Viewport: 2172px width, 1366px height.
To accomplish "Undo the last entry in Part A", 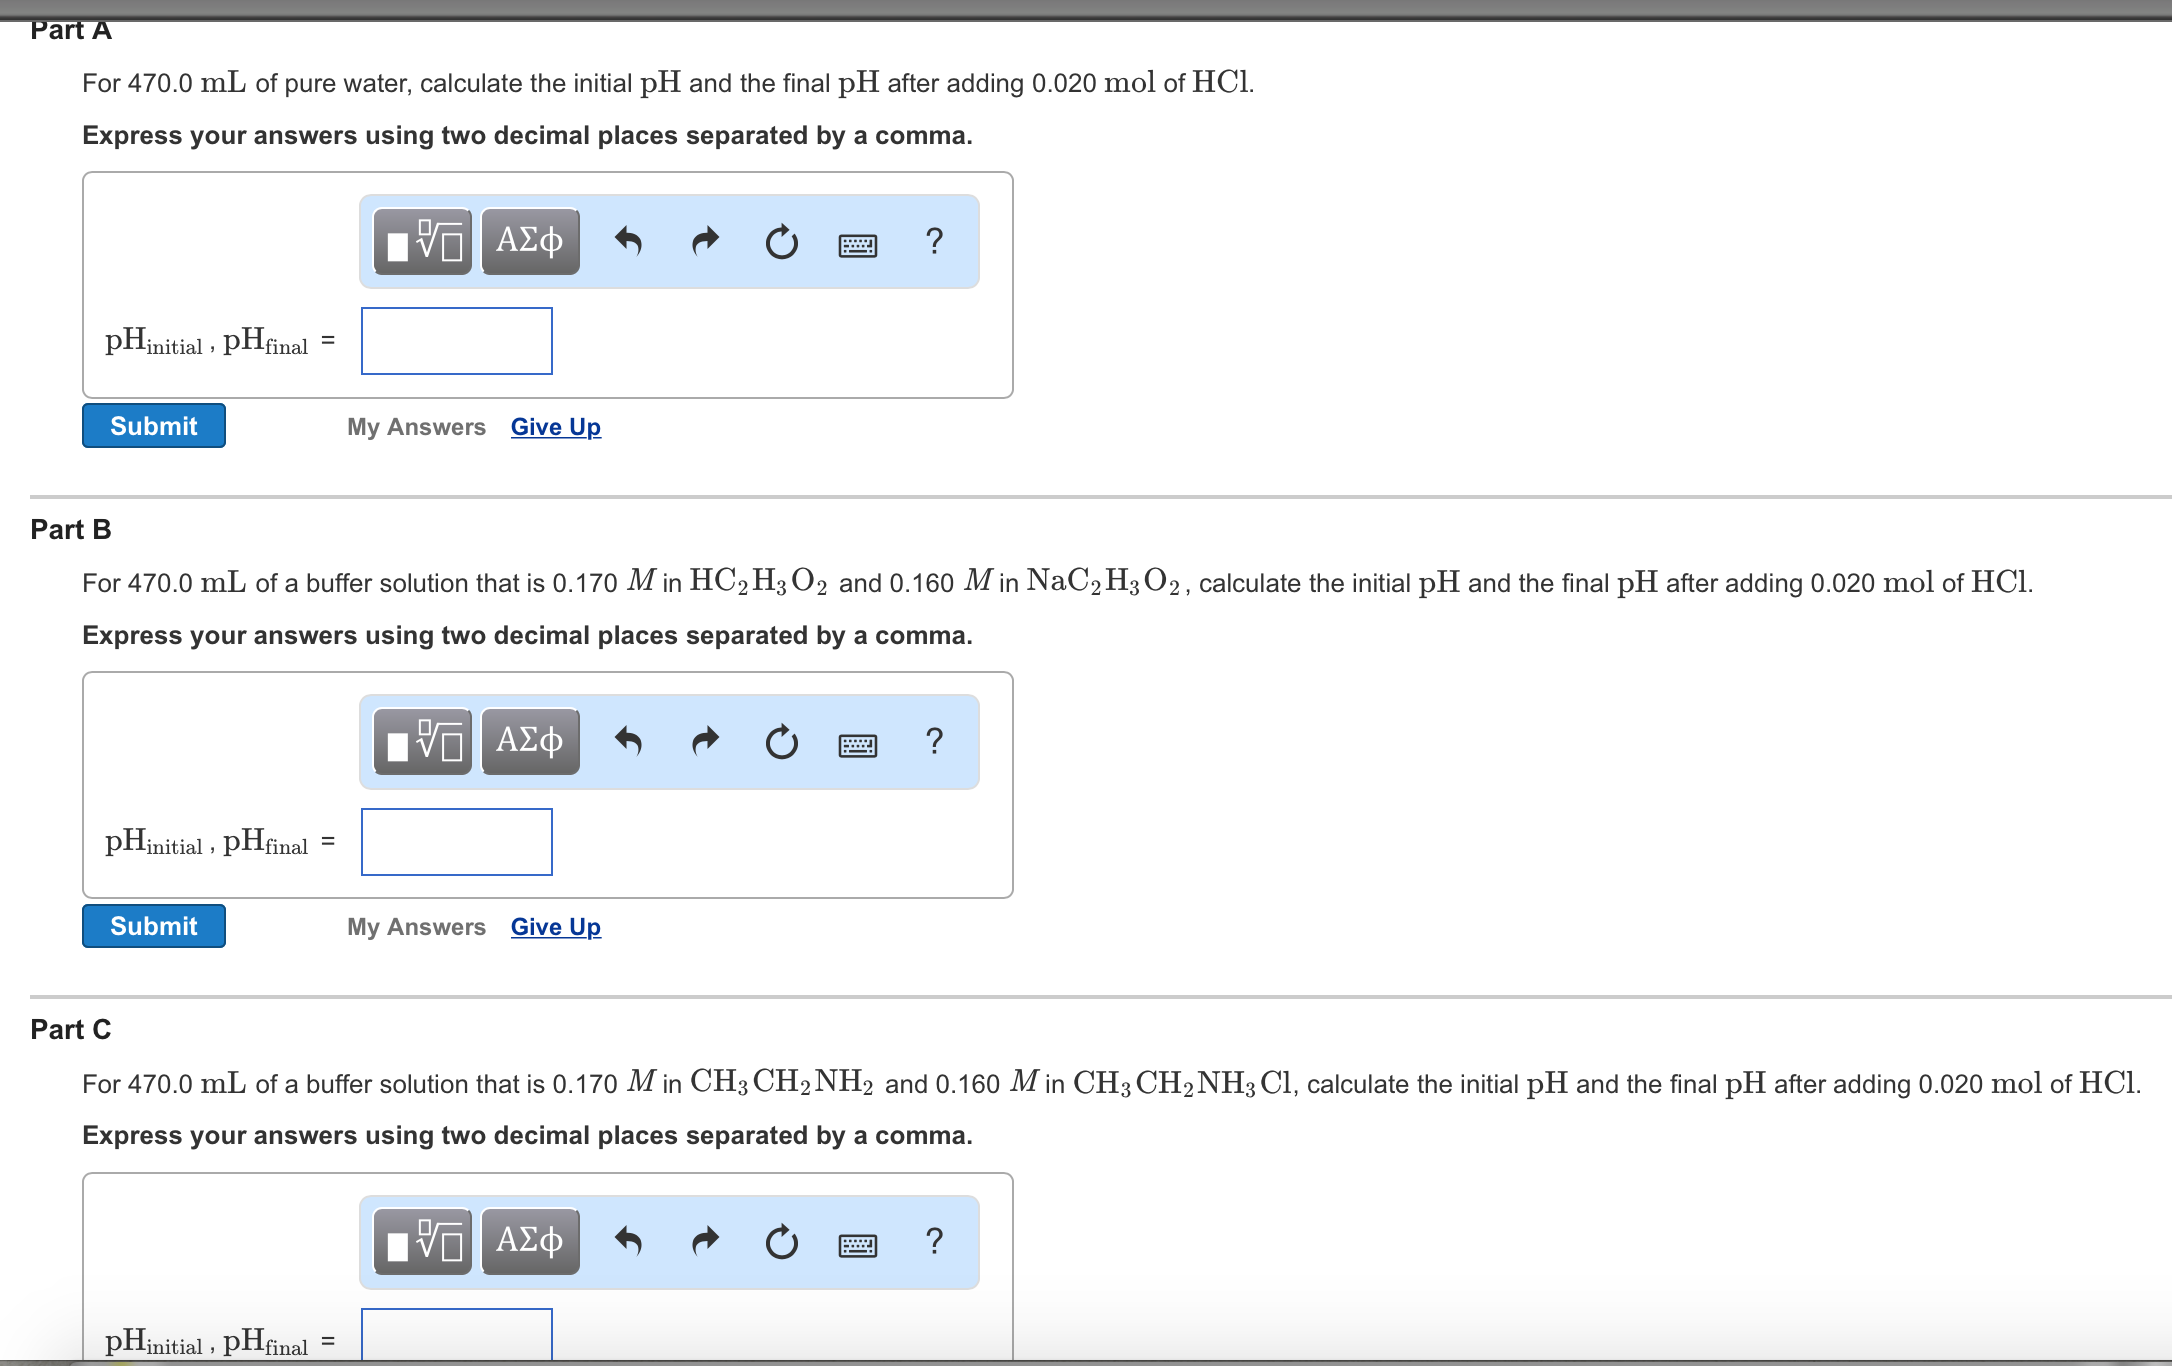I will click(630, 240).
